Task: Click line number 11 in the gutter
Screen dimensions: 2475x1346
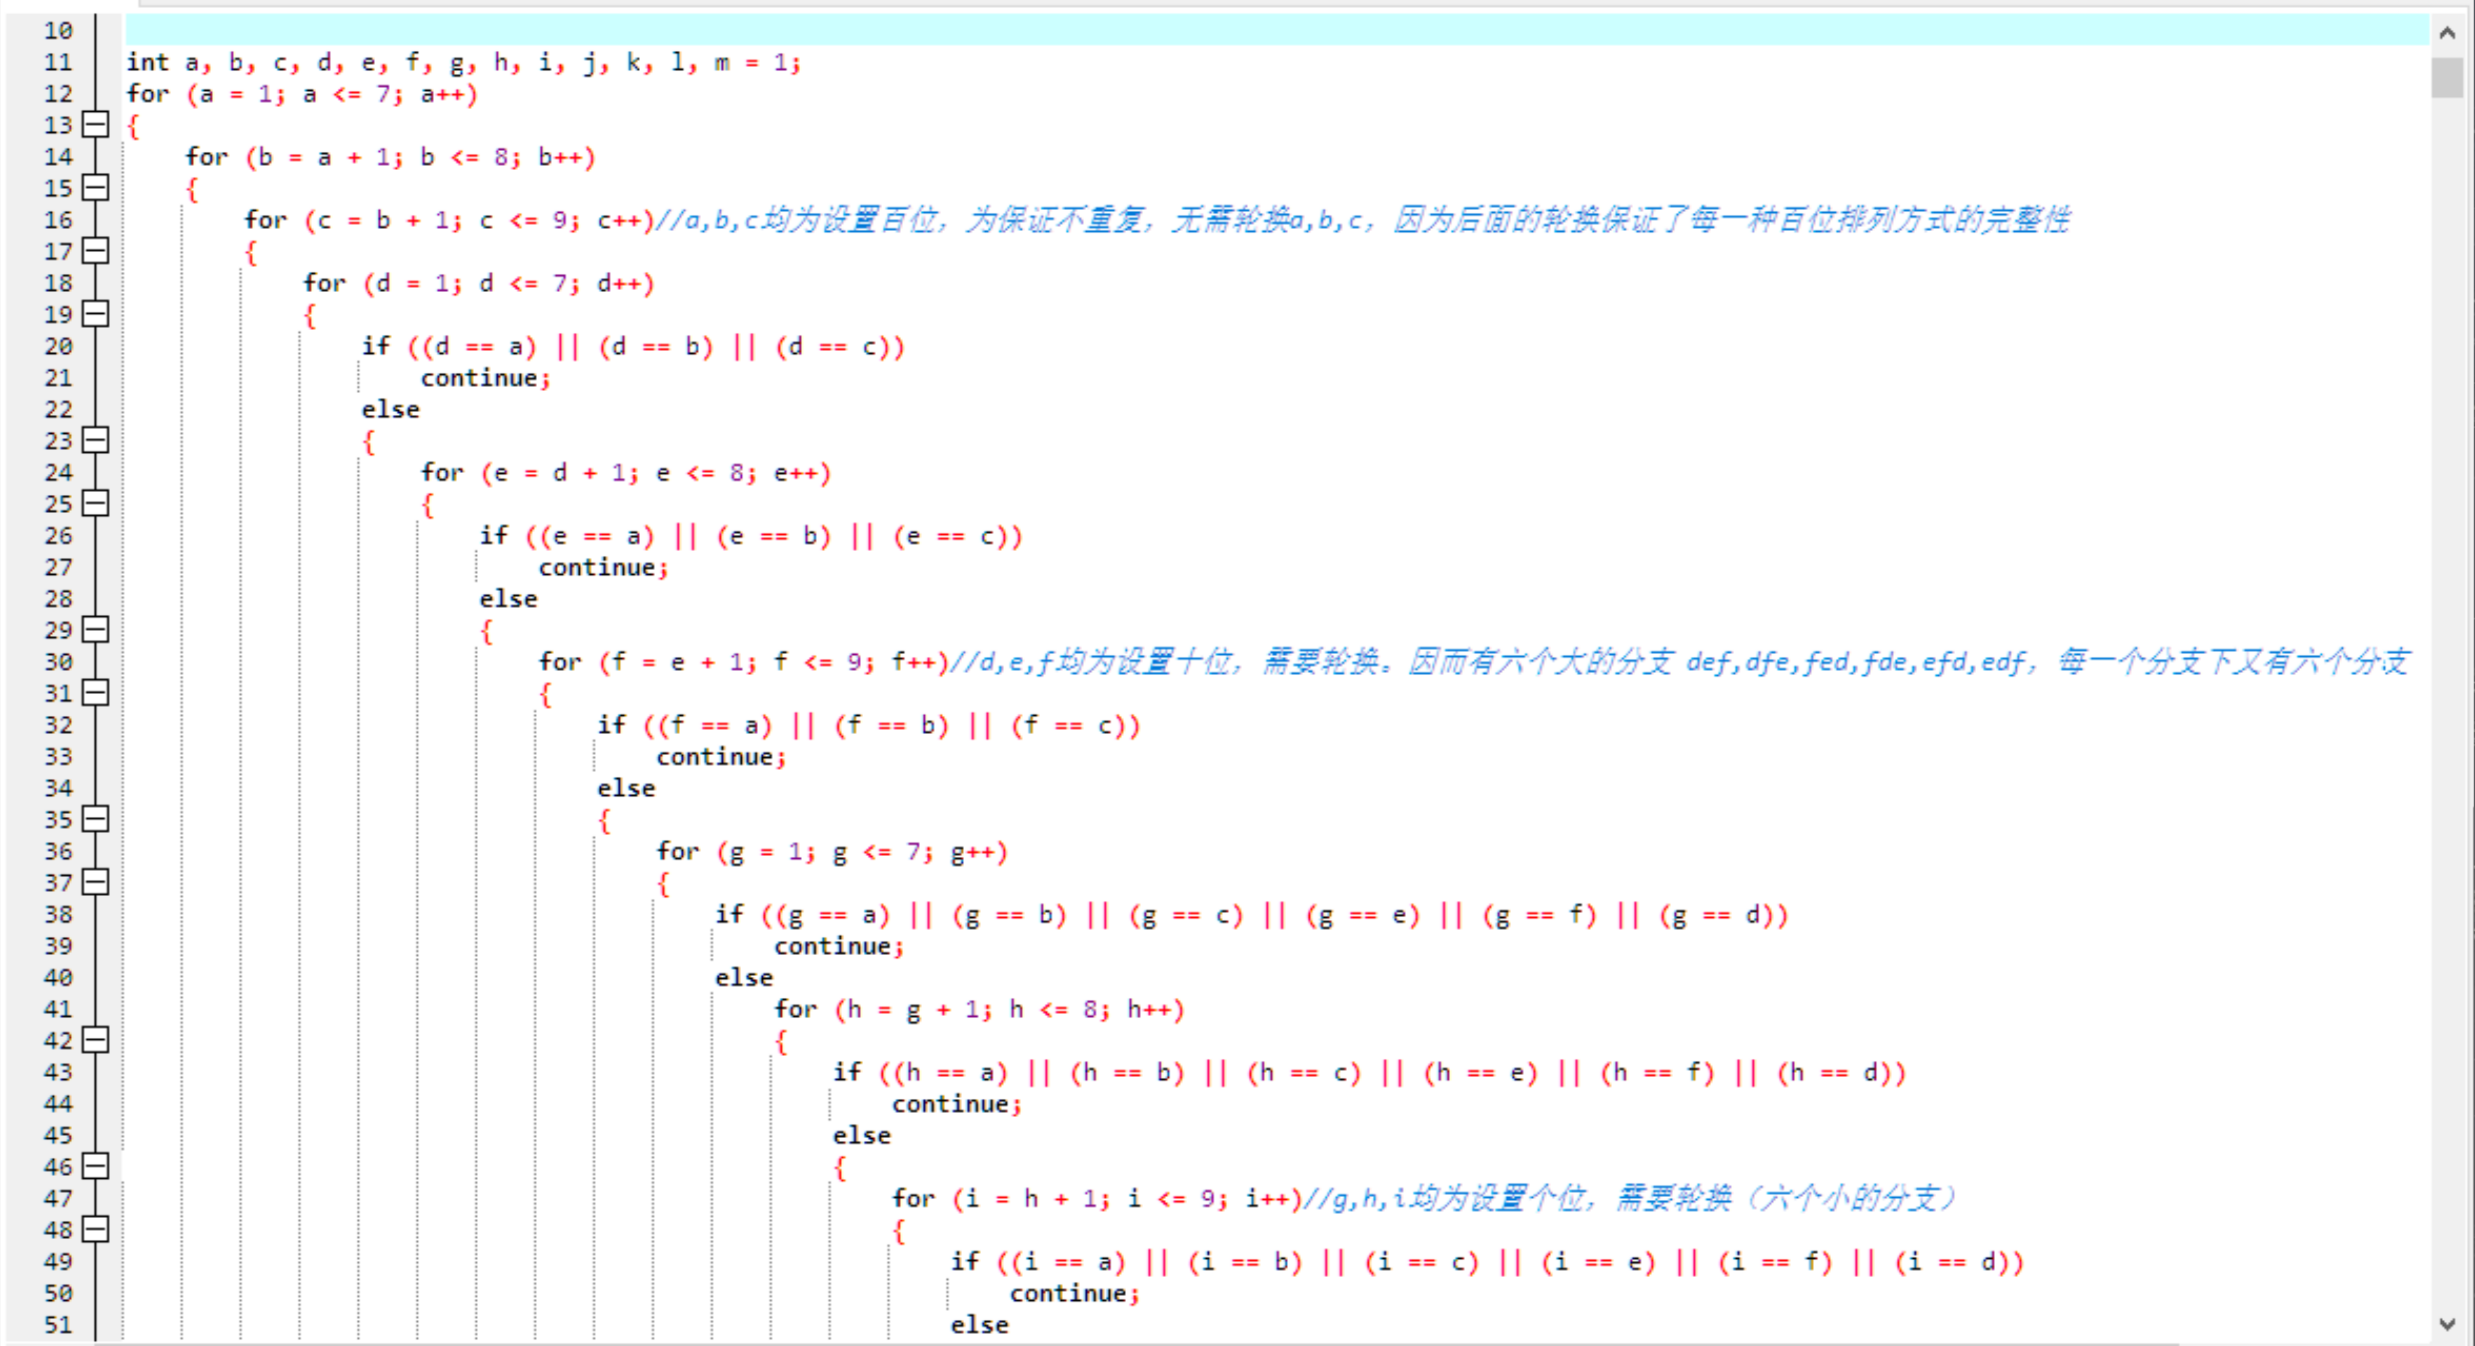Action: pos(57,62)
